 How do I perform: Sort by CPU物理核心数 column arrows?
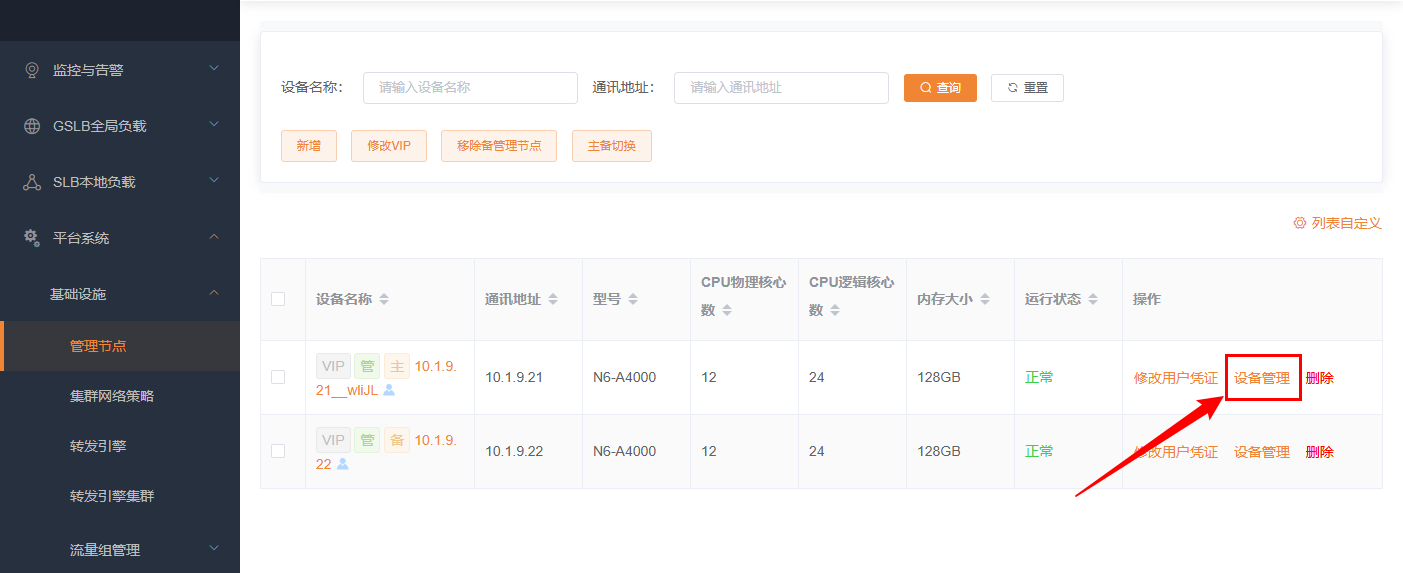coord(727,311)
